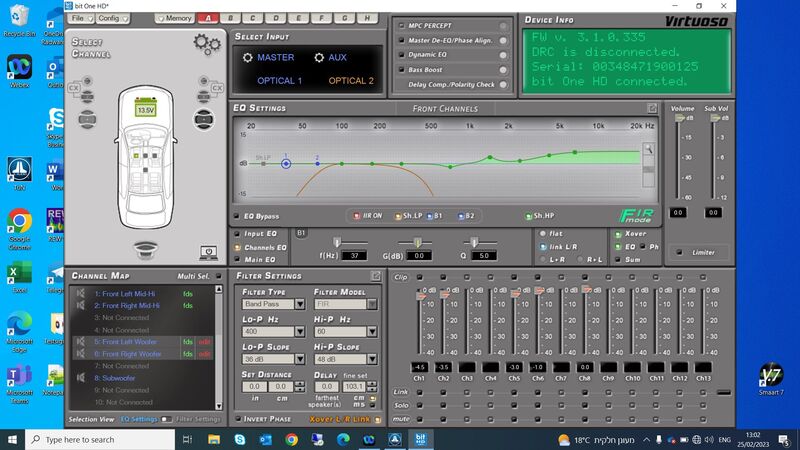The height and width of the screenshot is (450, 800).
Task: Expand the Filter Settings panel with the corner icon
Action: coord(376,276)
